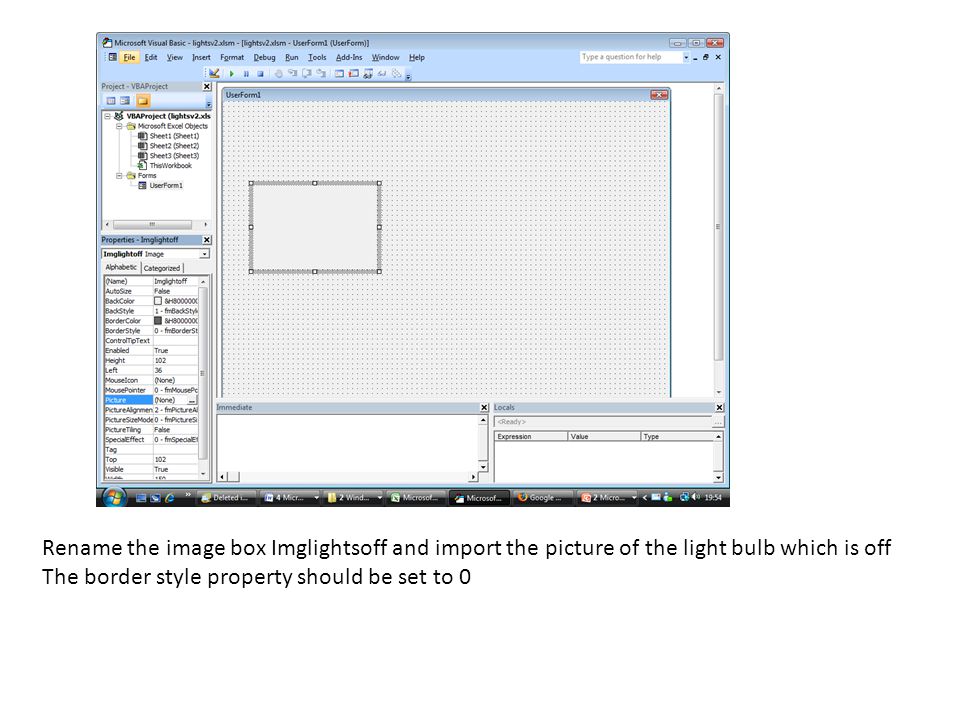The width and height of the screenshot is (960, 720).
Task: Open the Windows Start orb
Action: point(114,497)
